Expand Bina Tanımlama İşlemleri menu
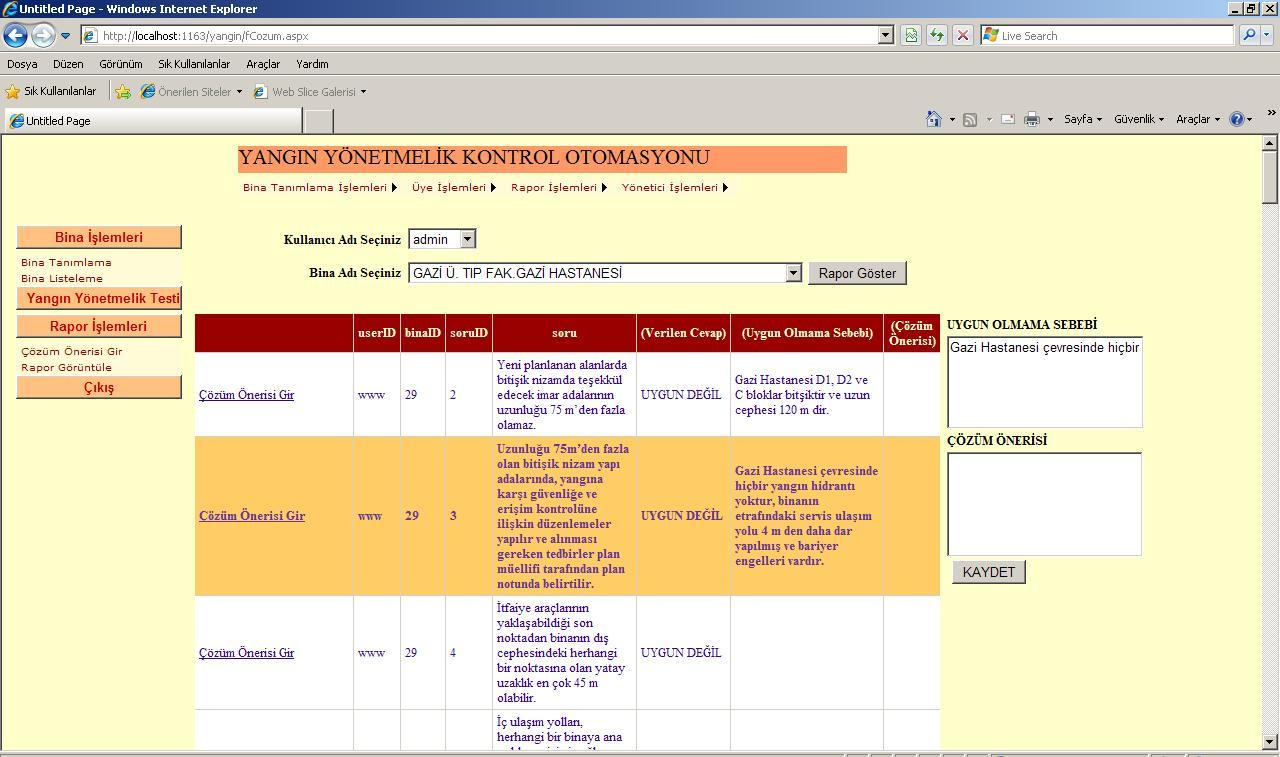Image resolution: width=1280 pixels, height=757 pixels. click(320, 187)
